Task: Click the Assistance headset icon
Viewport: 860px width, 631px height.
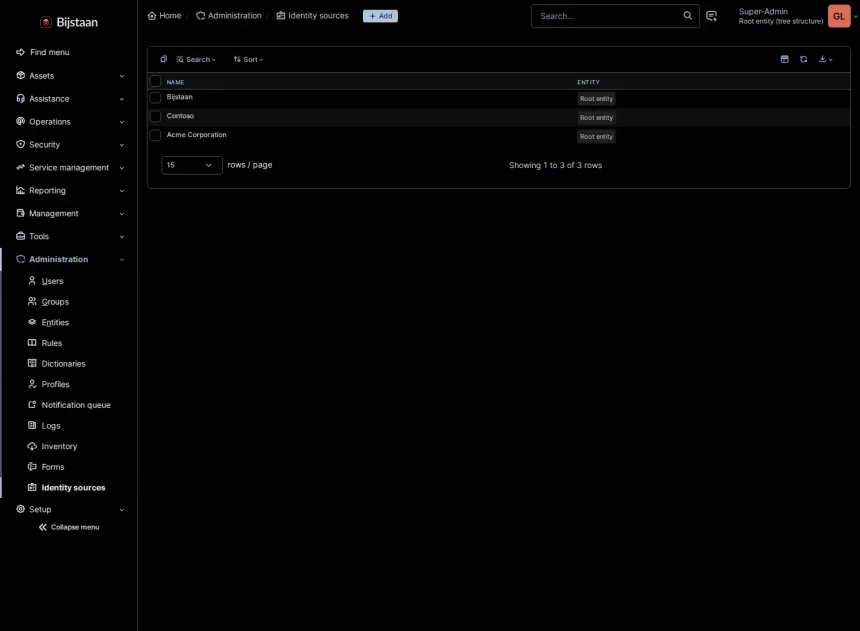Action: click(20, 98)
